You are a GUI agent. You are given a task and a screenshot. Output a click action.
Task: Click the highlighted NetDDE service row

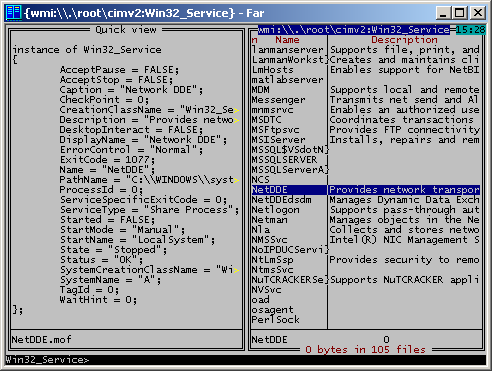pos(366,190)
